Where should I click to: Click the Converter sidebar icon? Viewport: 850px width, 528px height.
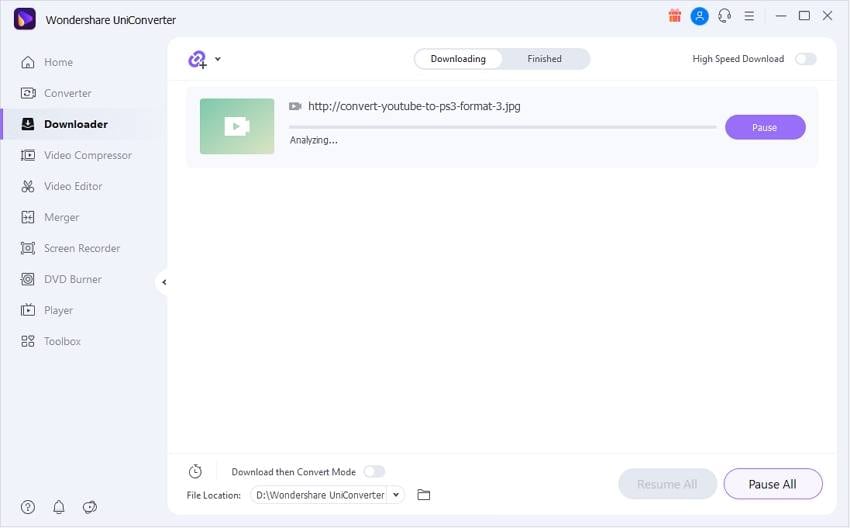[28, 93]
